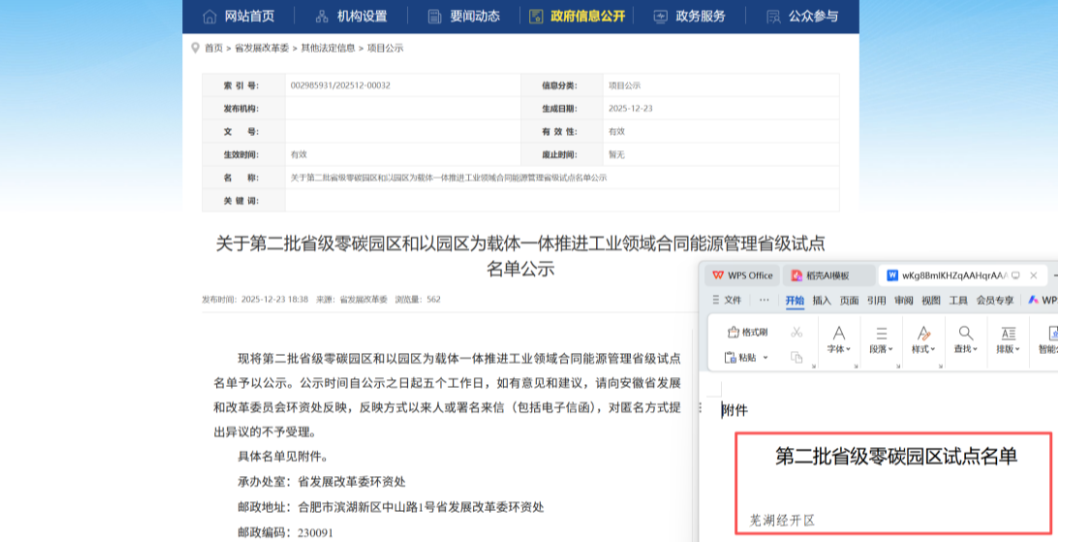Go to 网站首页 in the site navigation

[x=250, y=16]
